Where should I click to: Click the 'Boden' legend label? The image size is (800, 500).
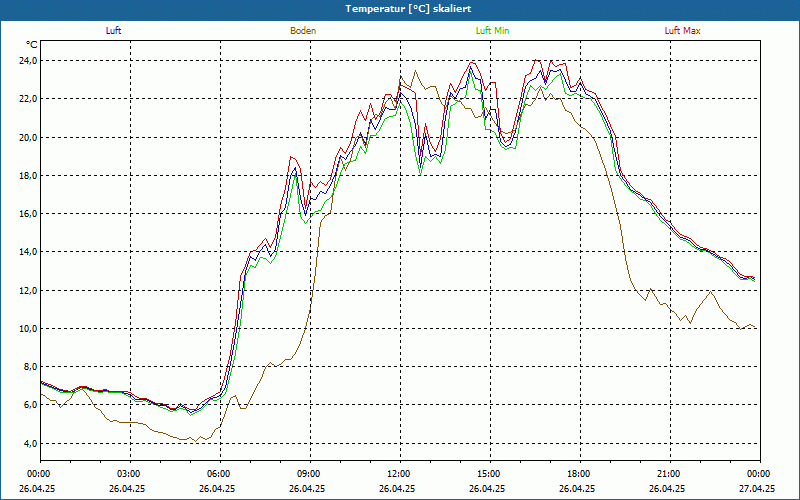click(303, 31)
